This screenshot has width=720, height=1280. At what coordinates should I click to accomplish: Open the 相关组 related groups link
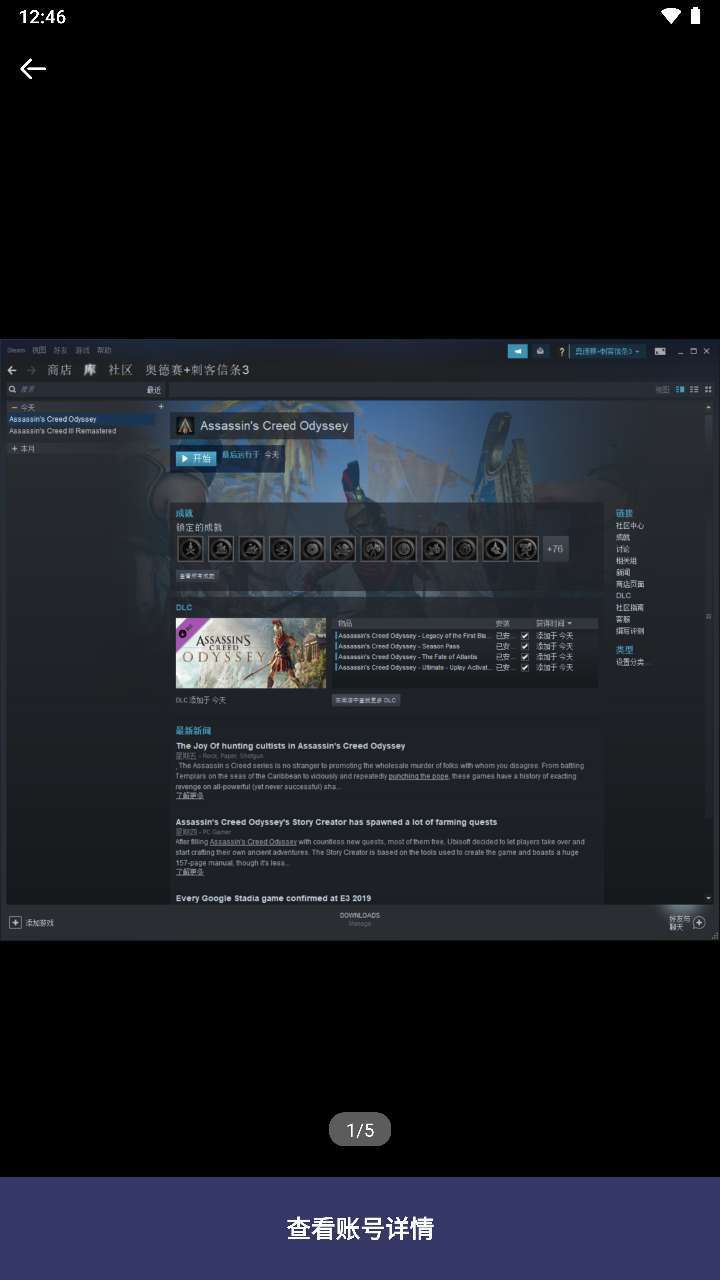[x=626, y=561]
